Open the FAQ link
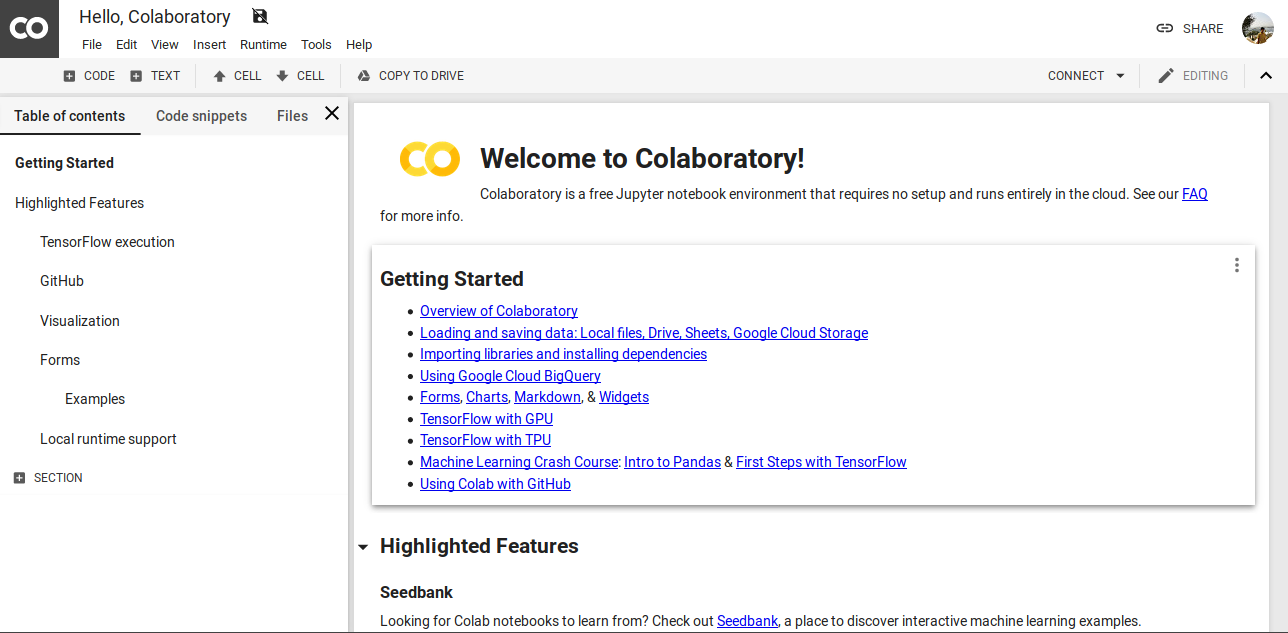Image resolution: width=1288 pixels, height=633 pixels. [x=1195, y=194]
